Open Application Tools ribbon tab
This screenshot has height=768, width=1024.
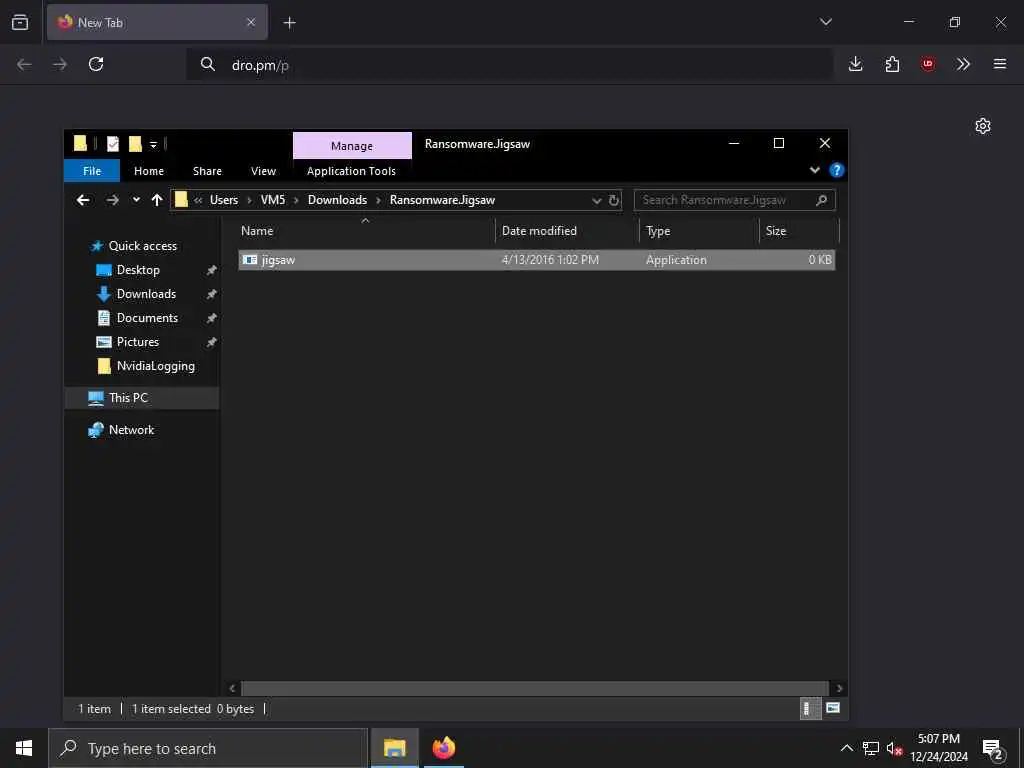[x=351, y=171]
